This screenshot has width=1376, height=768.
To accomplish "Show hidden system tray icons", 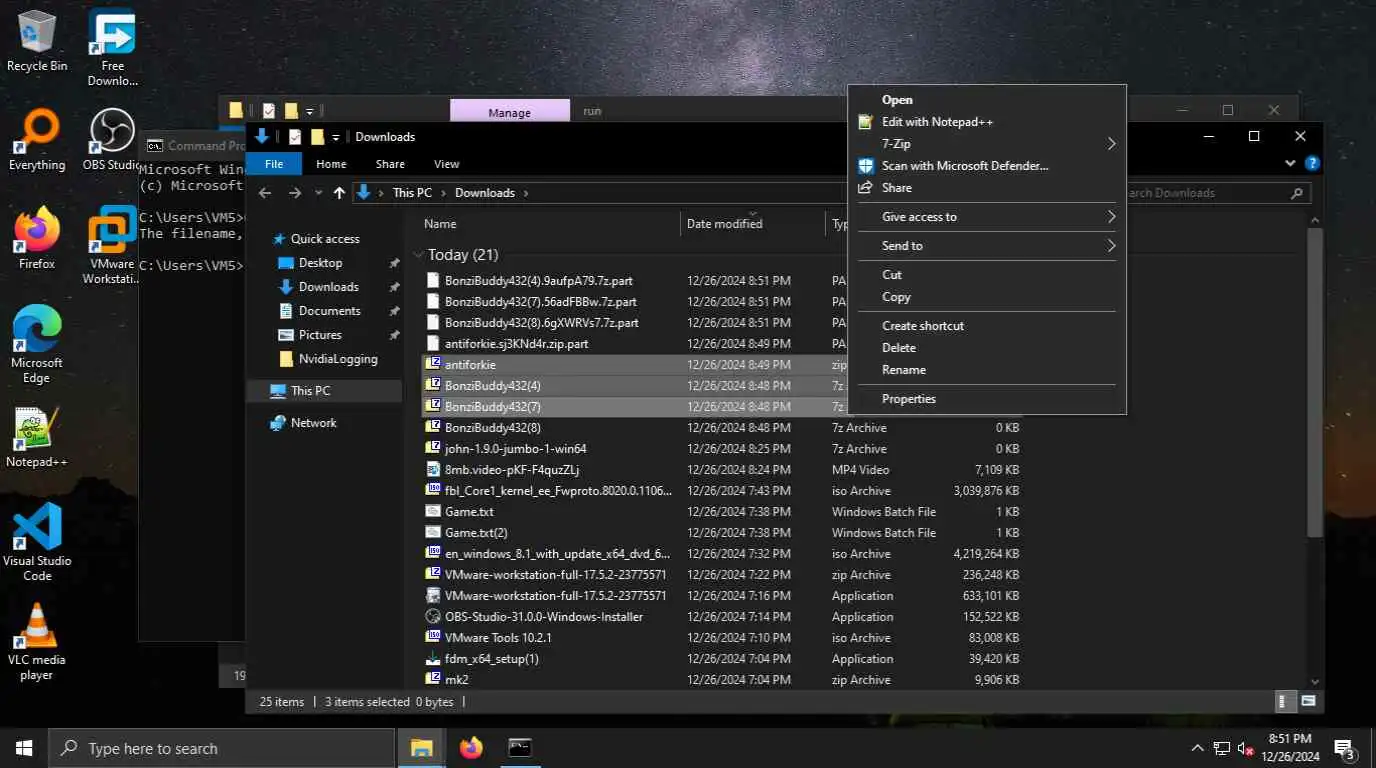I will click(1198, 748).
